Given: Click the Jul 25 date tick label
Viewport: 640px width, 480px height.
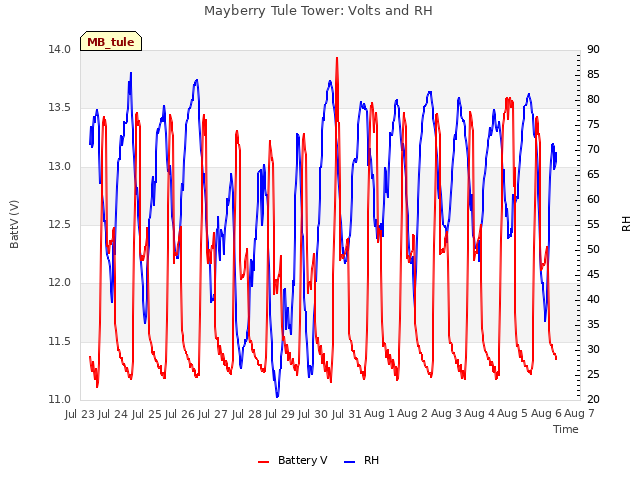Looking at the screenshot, I should pyautogui.click(x=147, y=414).
